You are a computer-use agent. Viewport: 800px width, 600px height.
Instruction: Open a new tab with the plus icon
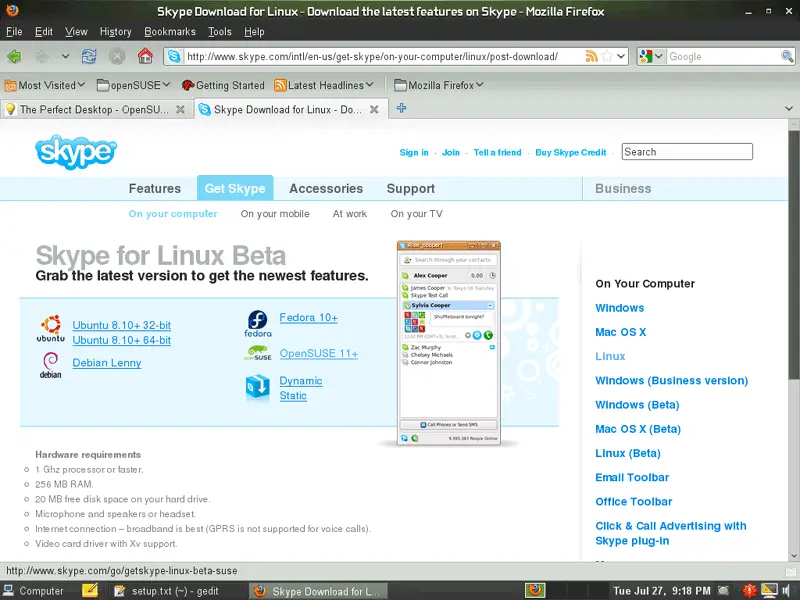click(402, 108)
